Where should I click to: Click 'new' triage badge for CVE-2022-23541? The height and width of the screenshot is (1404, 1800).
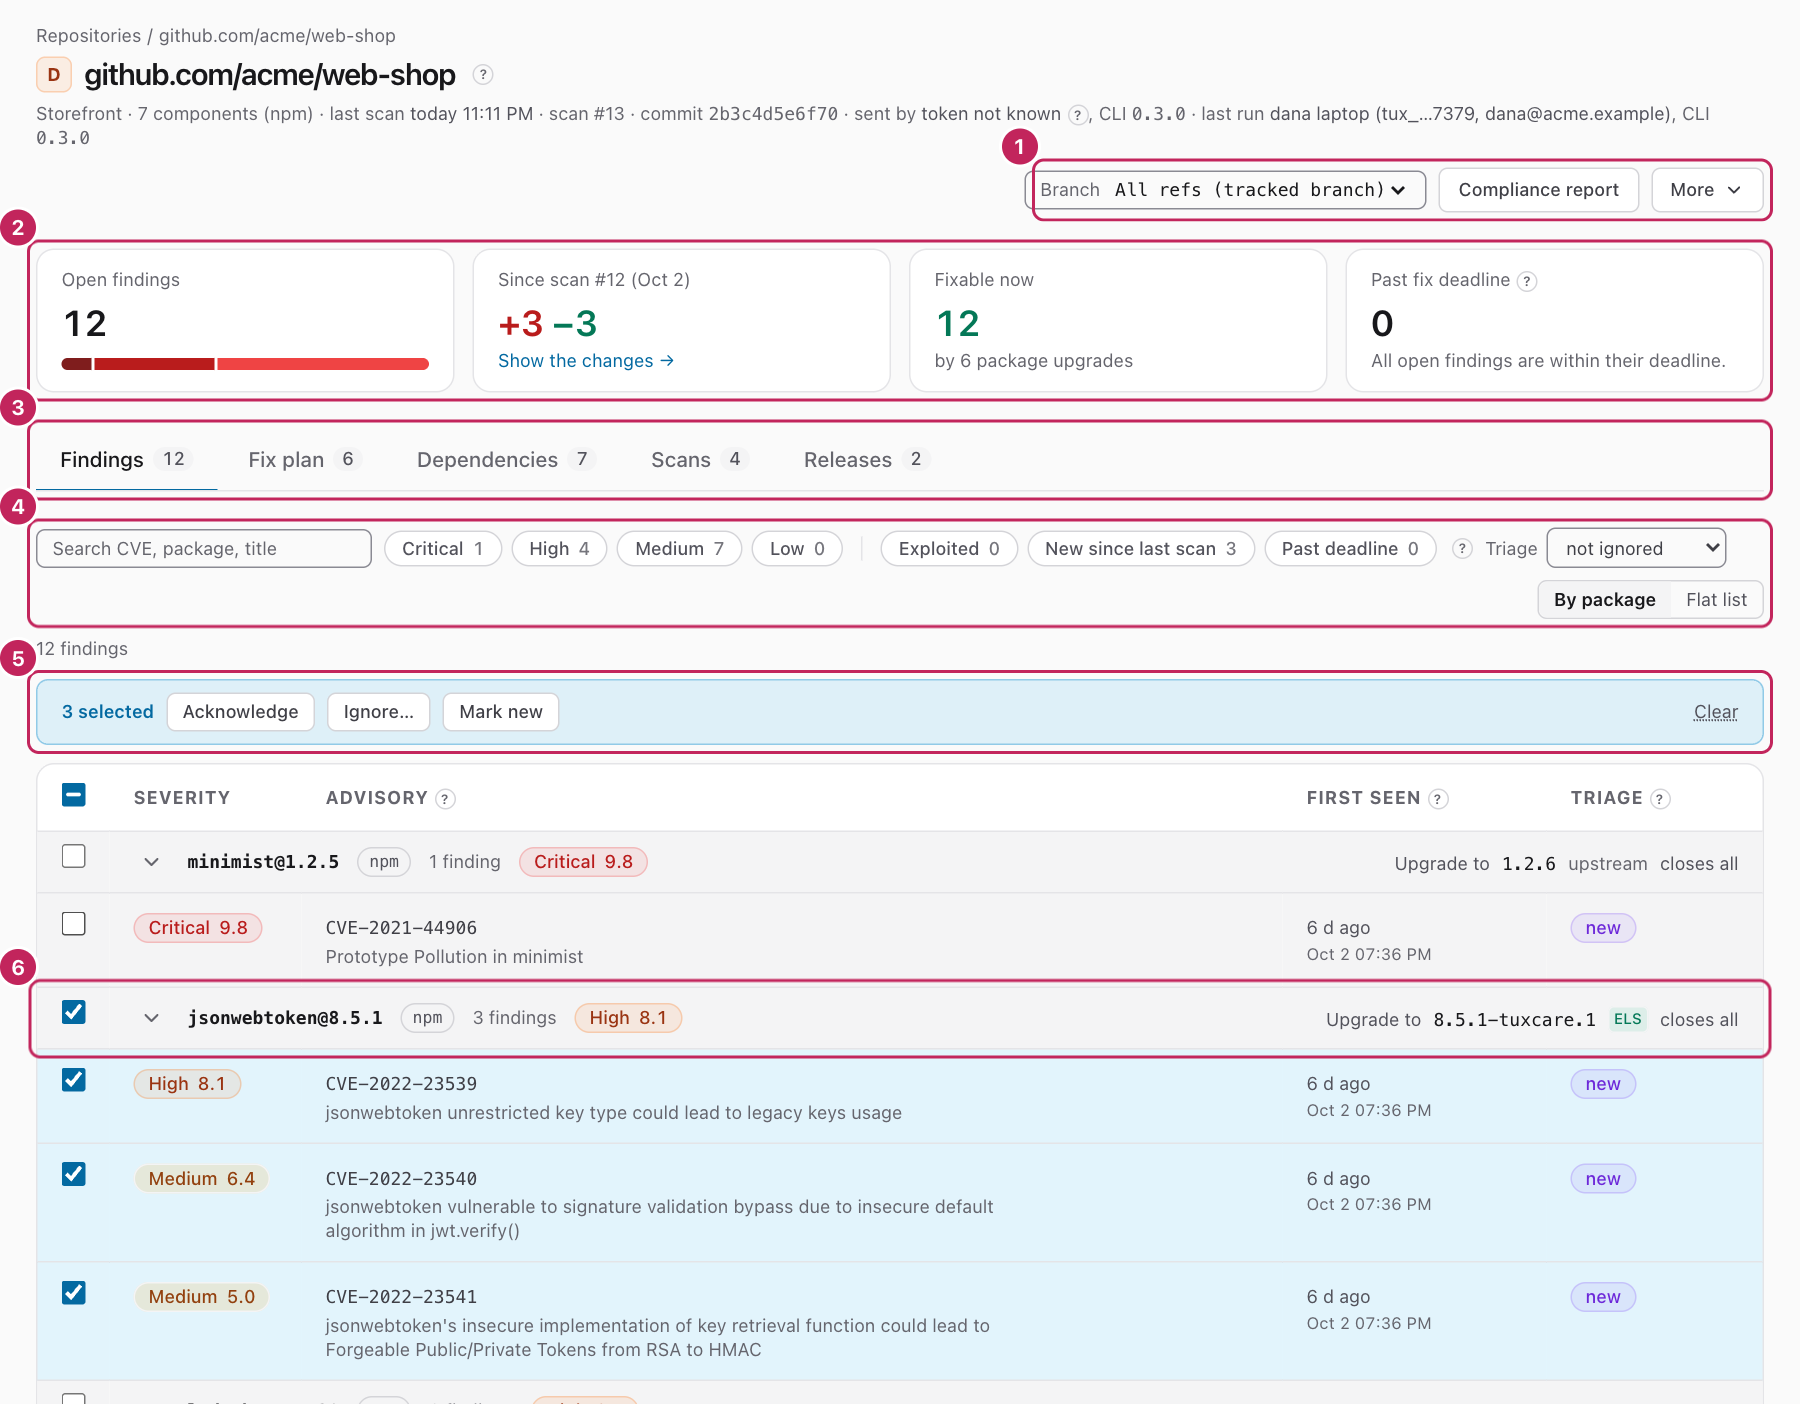pyautogui.click(x=1603, y=1297)
